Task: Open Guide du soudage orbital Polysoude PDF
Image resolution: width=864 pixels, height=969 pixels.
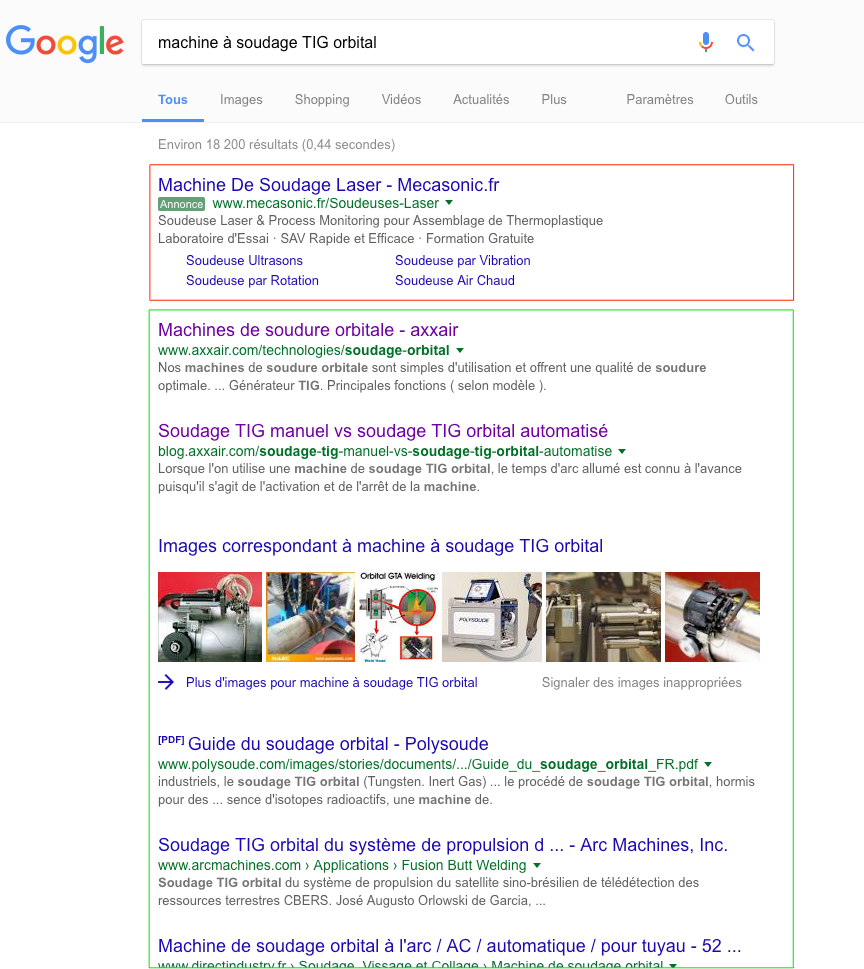Action: 338,744
